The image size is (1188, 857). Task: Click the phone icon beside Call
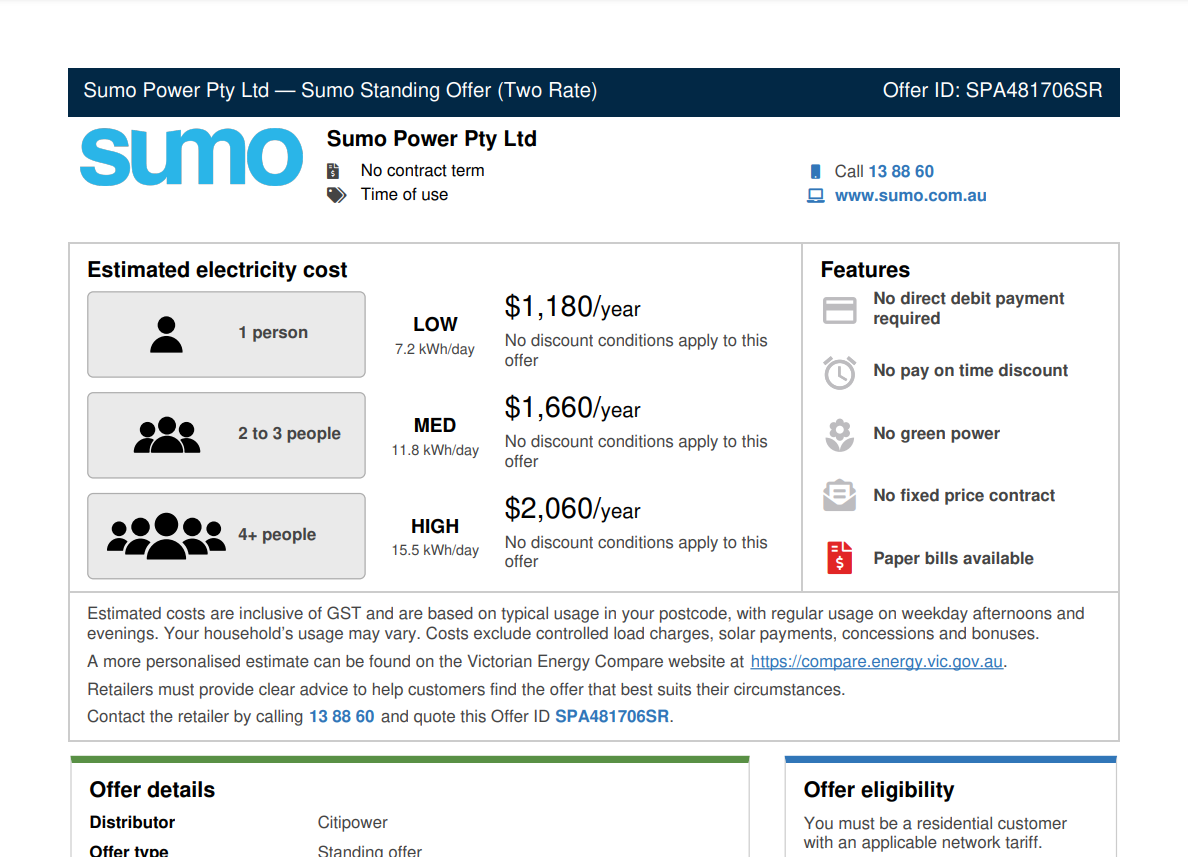coord(815,172)
